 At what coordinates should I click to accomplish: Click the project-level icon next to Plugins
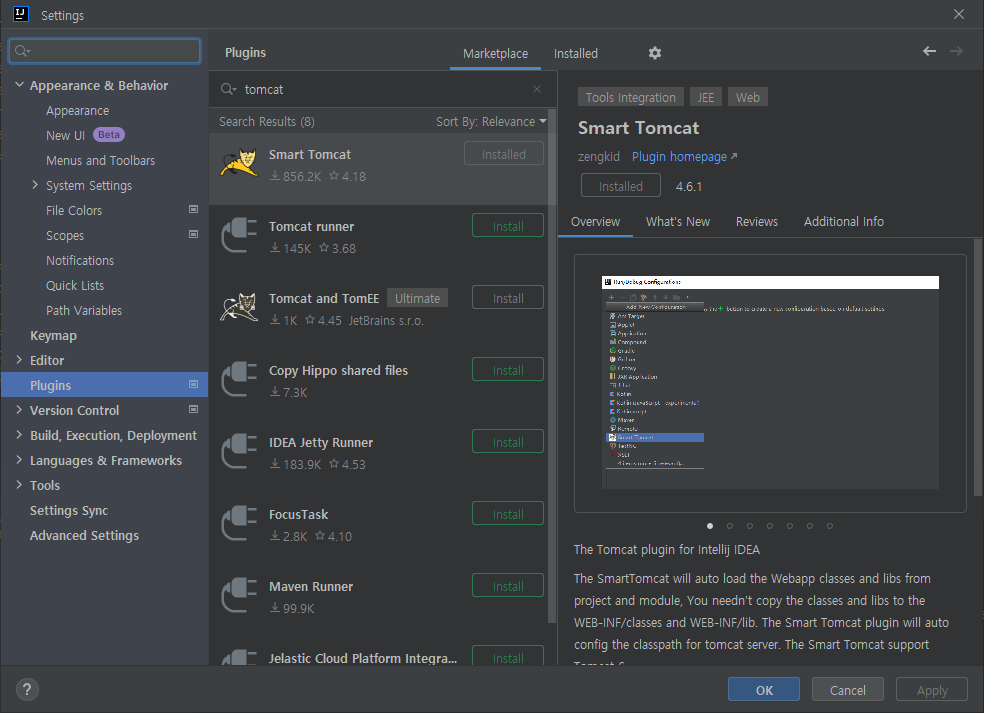point(193,384)
